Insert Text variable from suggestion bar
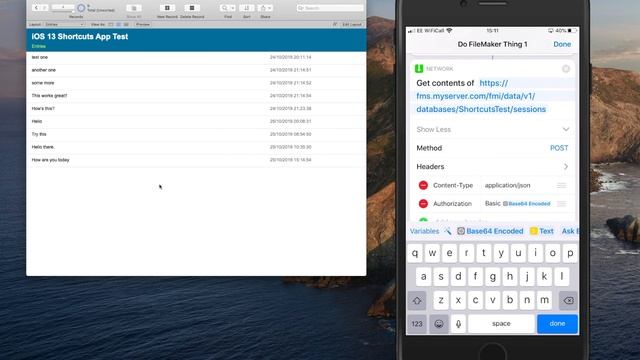 tap(542, 231)
